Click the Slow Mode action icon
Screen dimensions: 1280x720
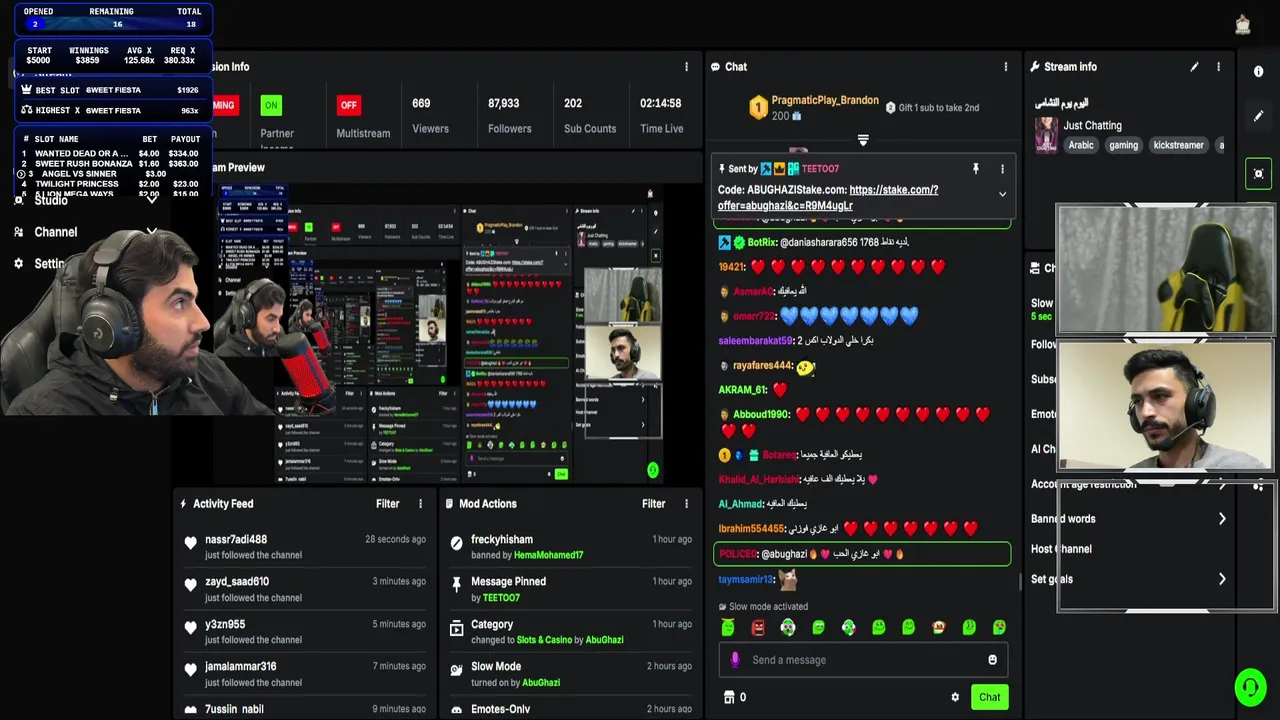pyautogui.click(x=456, y=669)
